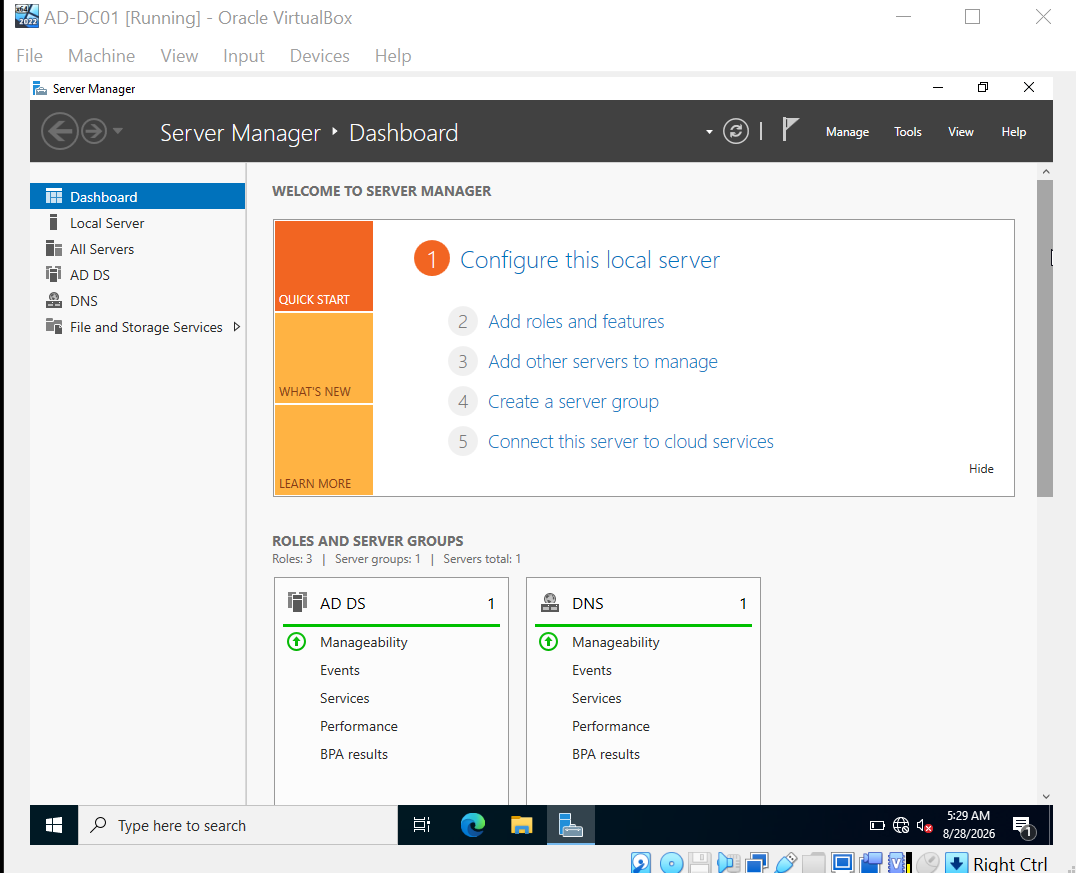Open Task View on the taskbar

[x=421, y=825]
